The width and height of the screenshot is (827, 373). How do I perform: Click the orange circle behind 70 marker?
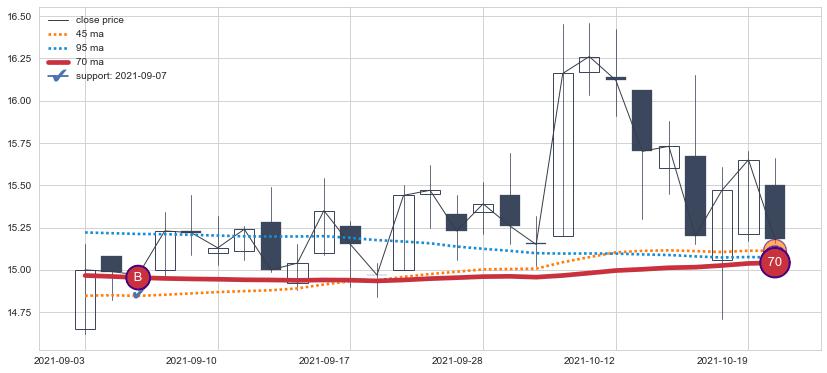tap(775, 248)
